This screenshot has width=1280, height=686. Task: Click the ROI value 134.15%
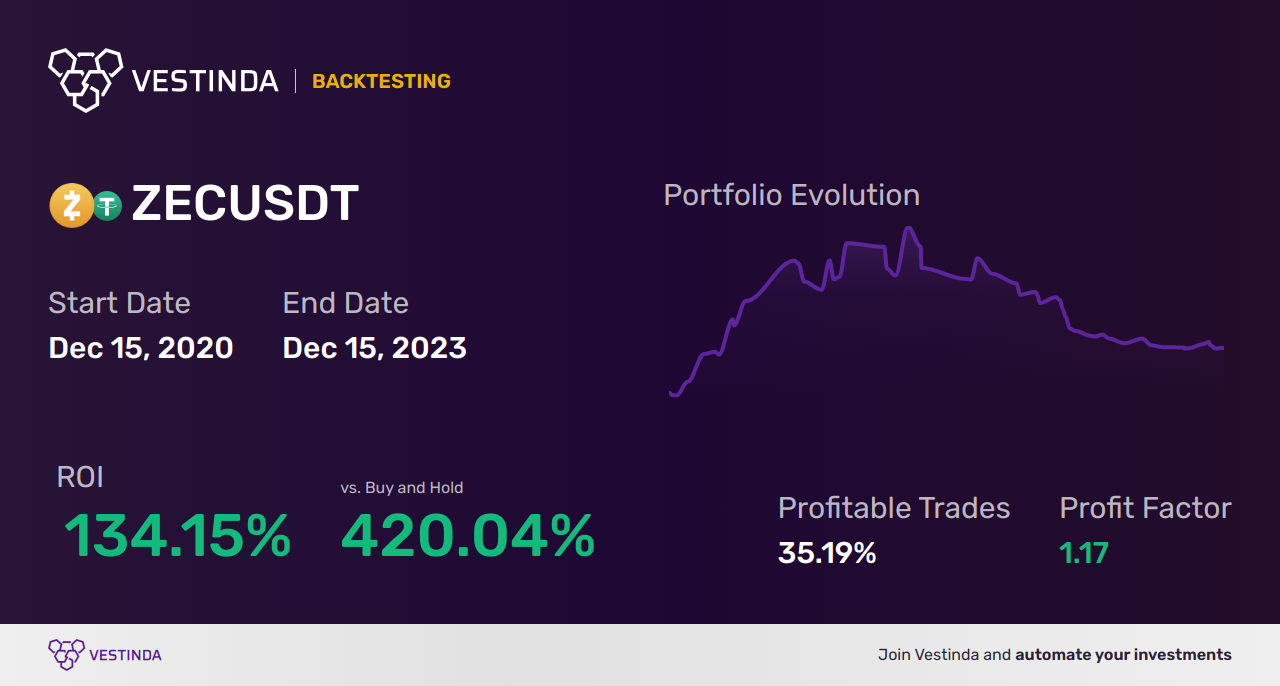[x=177, y=536]
